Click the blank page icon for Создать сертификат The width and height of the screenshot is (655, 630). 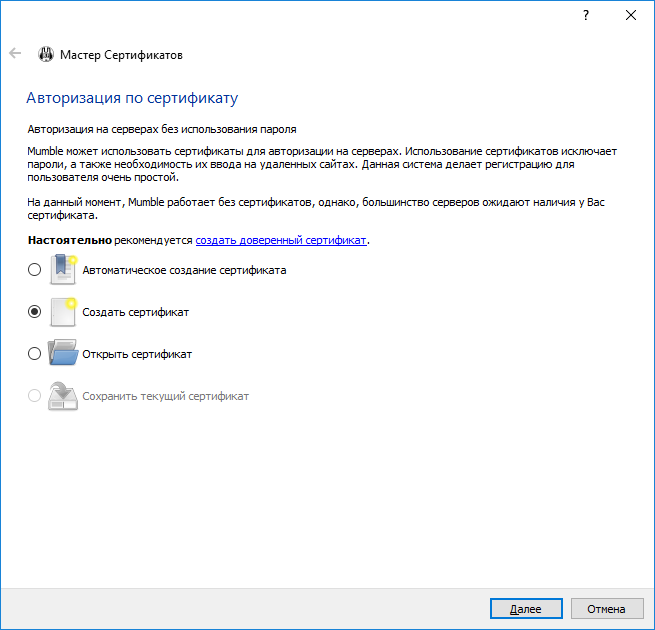pyautogui.click(x=63, y=312)
